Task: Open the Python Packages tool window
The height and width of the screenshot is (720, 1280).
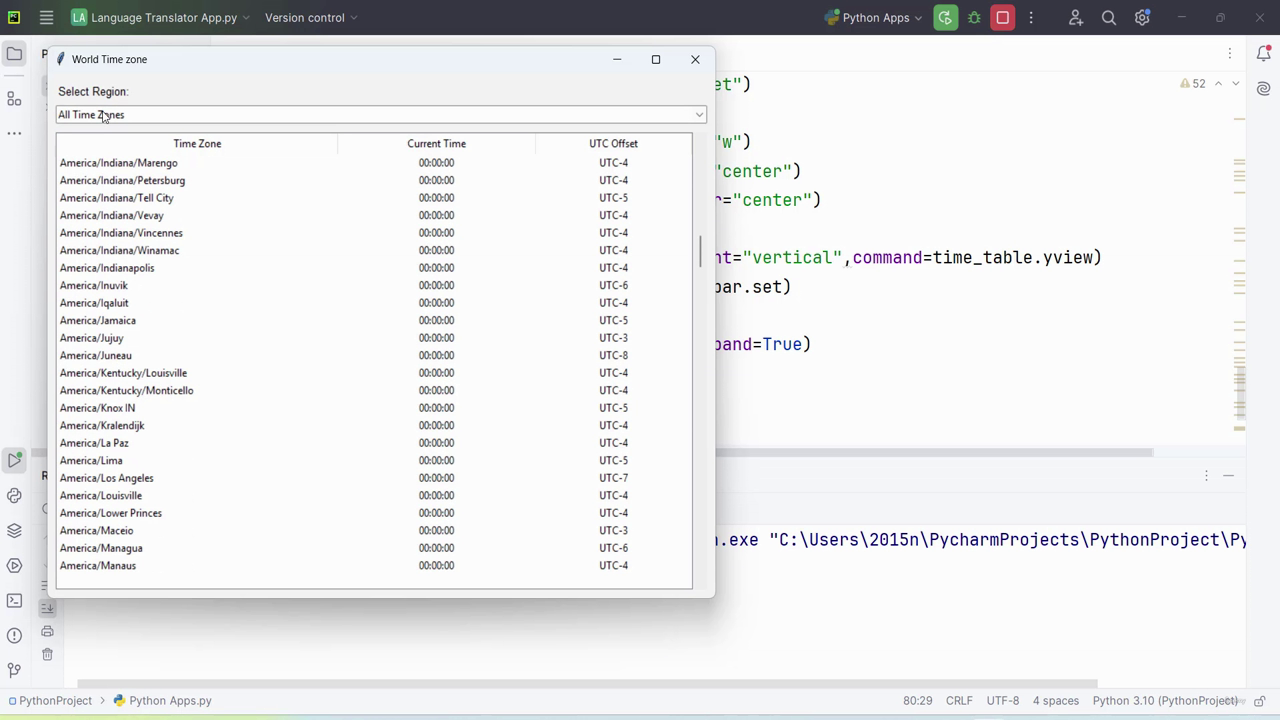Action: point(14,530)
